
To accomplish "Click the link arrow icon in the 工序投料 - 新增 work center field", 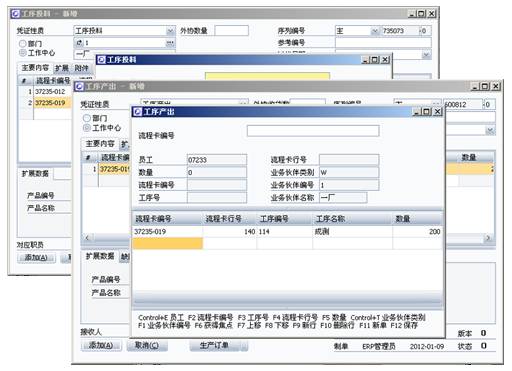I will click(79, 43).
